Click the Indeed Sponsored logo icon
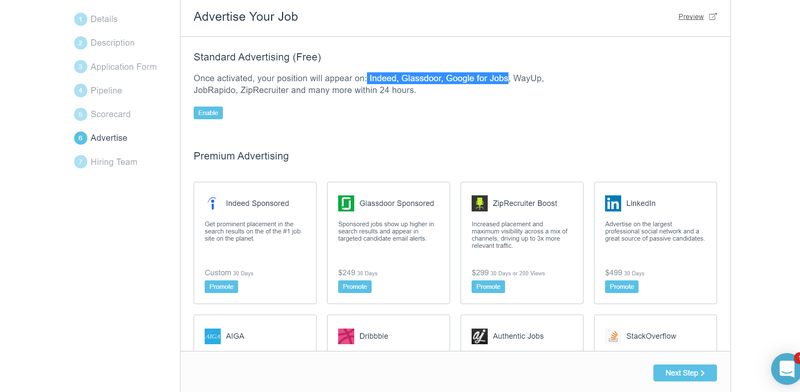The height and width of the screenshot is (392, 800). tap(212, 203)
